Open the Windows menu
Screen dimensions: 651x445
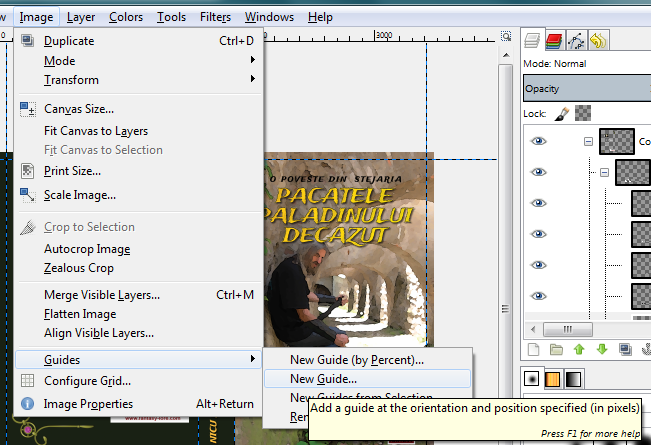pyautogui.click(x=269, y=17)
